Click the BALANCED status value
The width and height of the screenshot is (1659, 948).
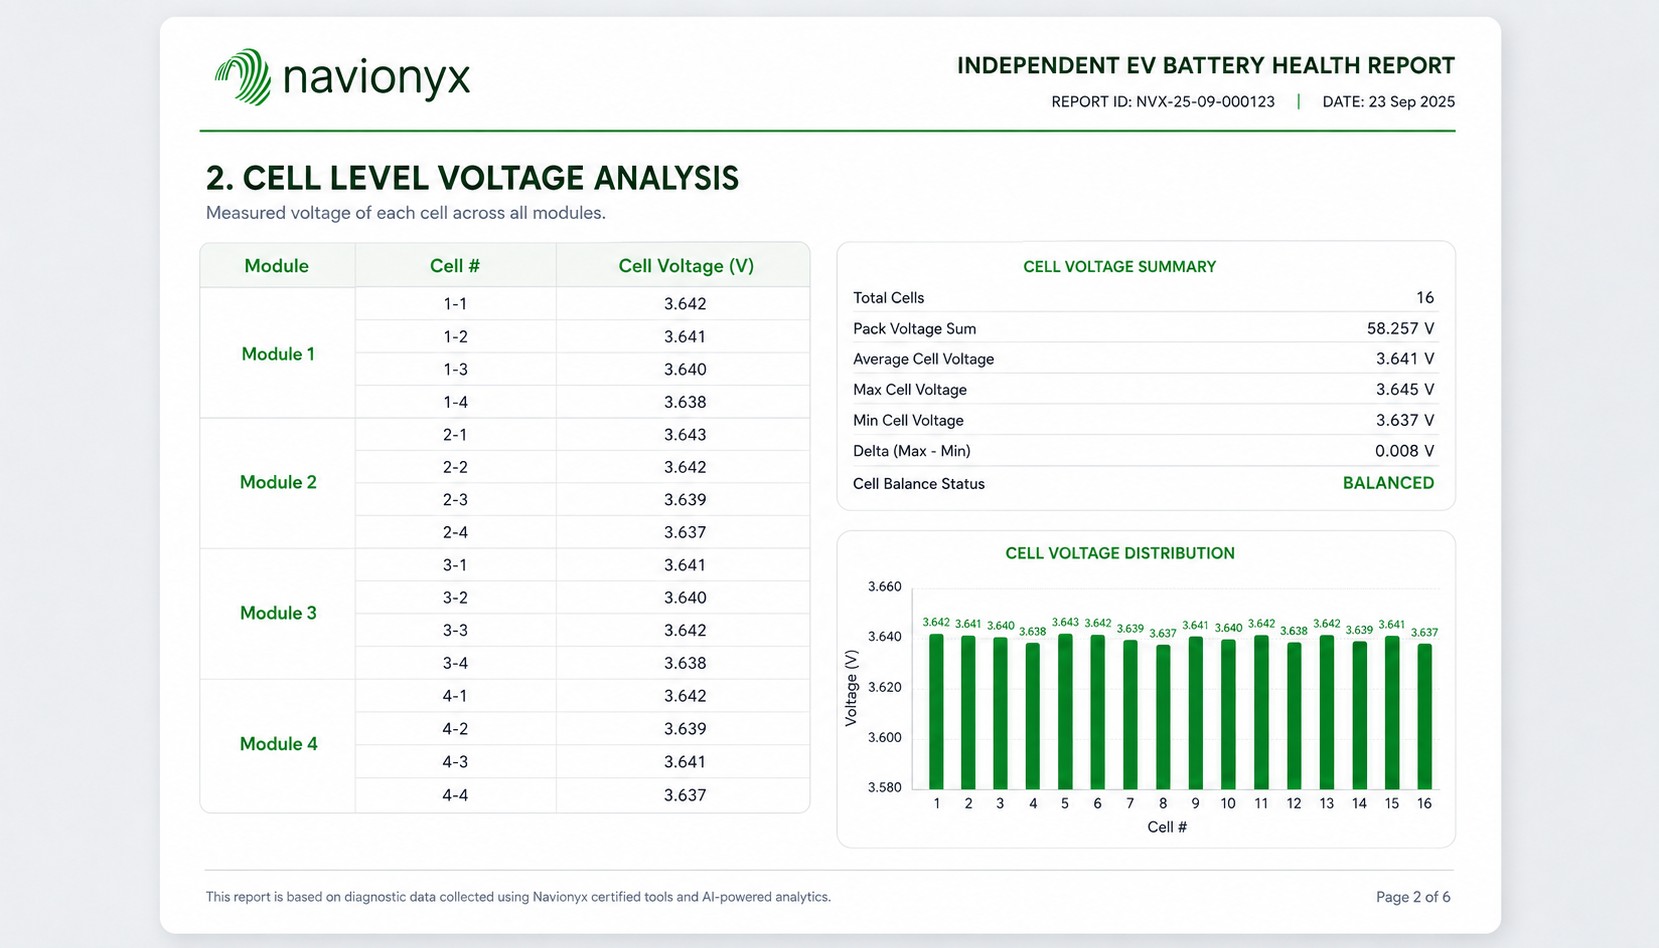[1388, 483]
